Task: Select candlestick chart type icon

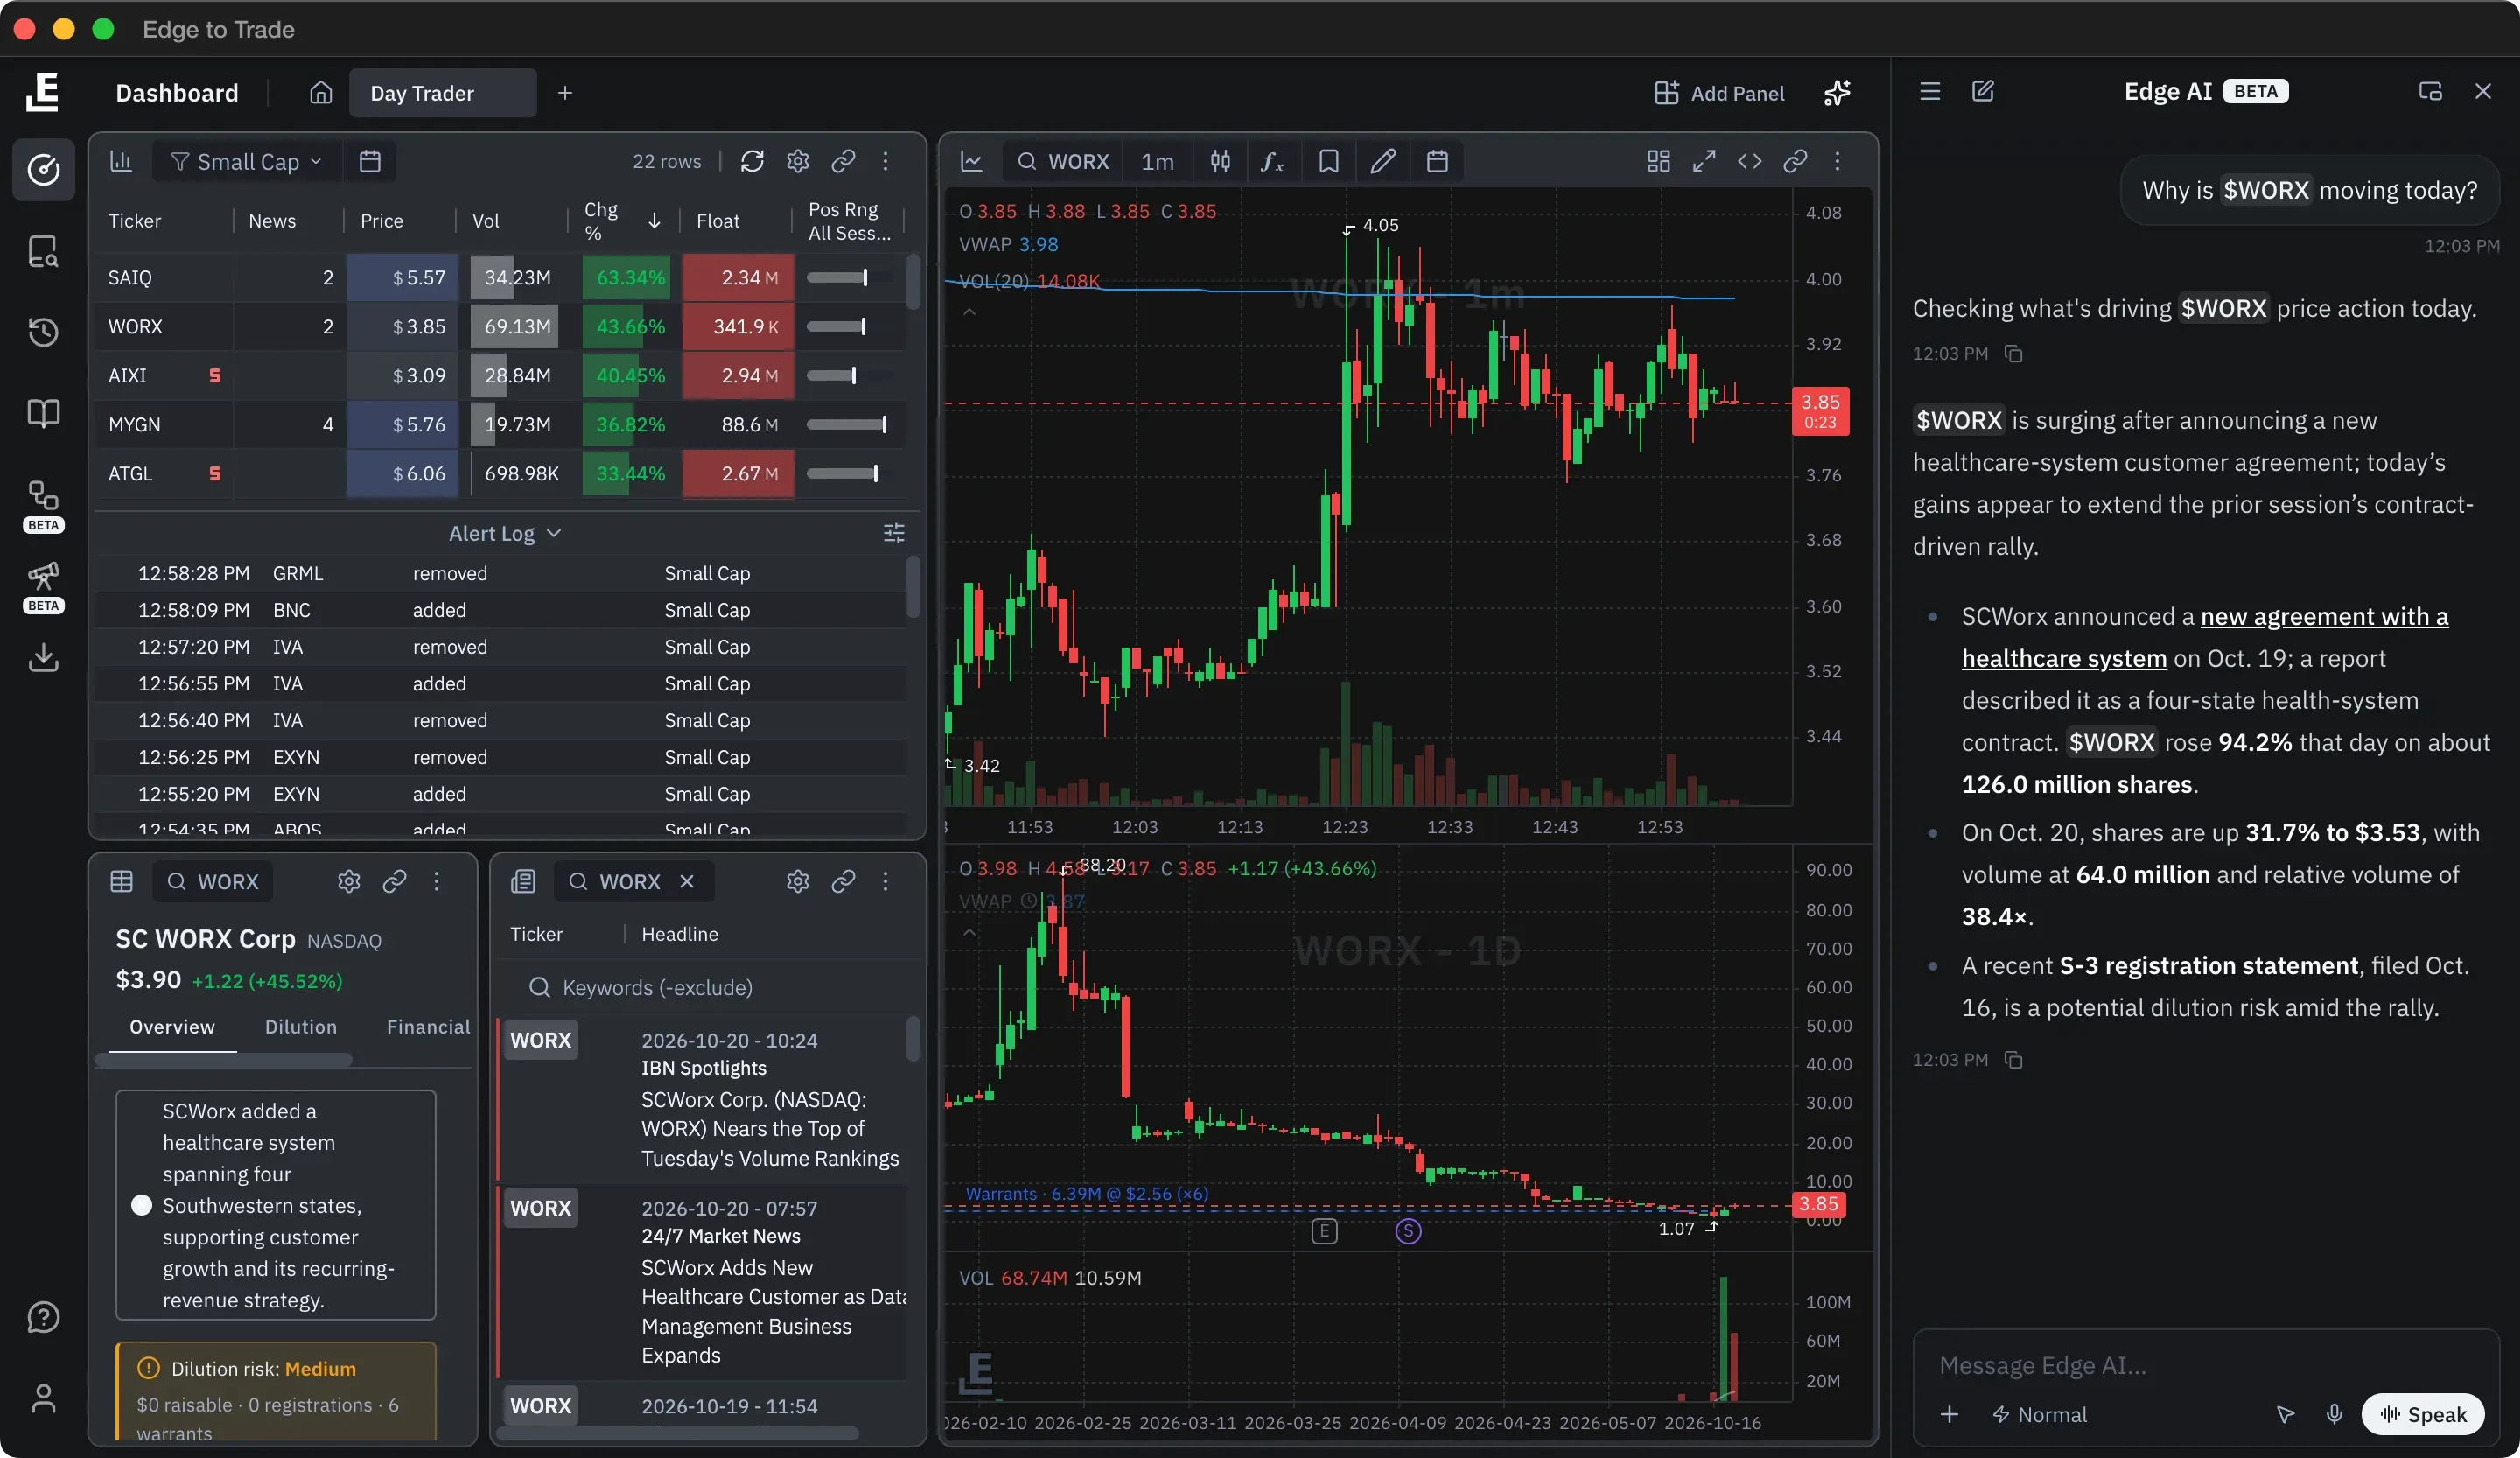Action: [x=1220, y=161]
